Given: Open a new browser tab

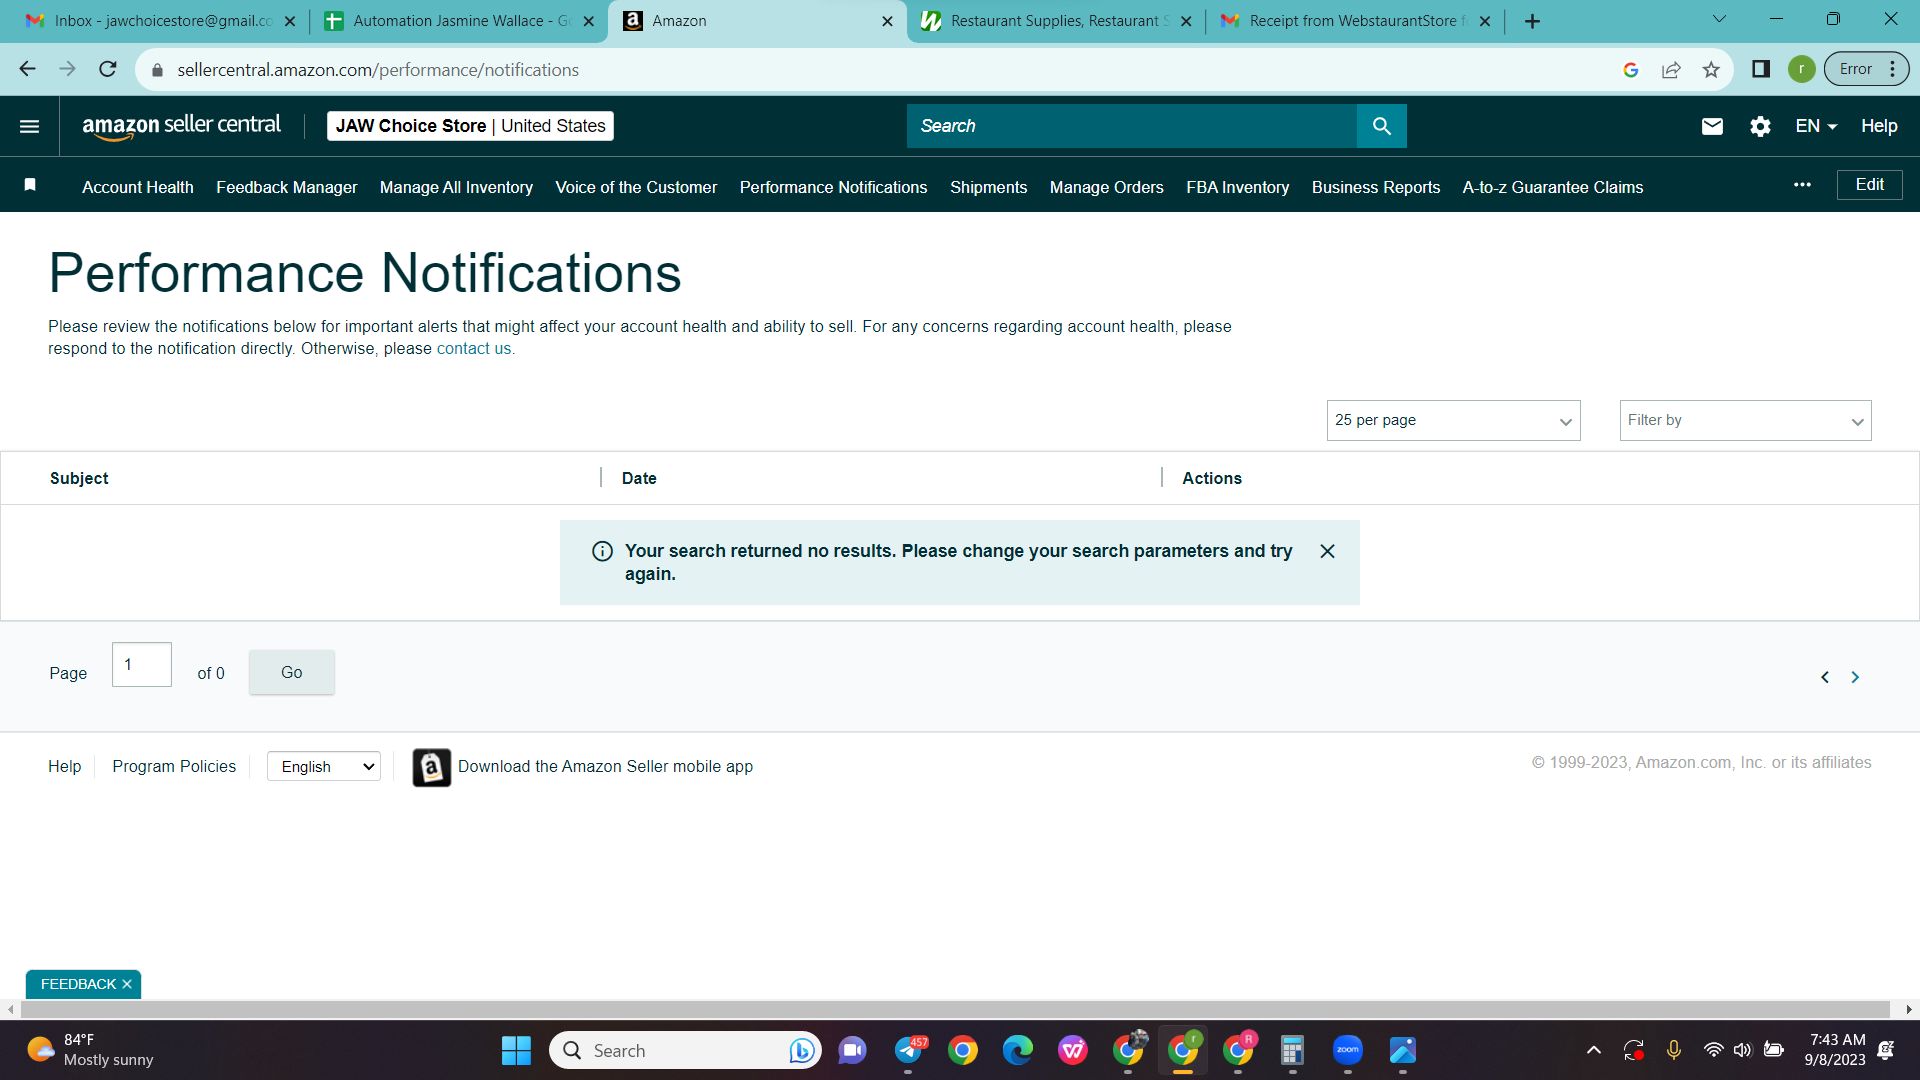Looking at the screenshot, I should click(1532, 21).
